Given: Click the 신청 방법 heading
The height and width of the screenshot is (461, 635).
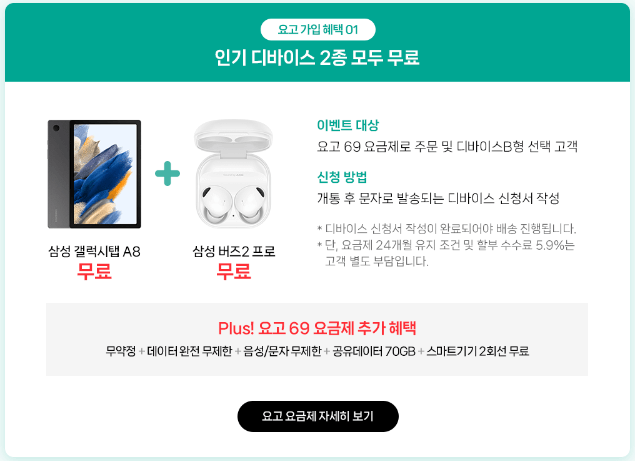Looking at the screenshot, I should [342, 177].
